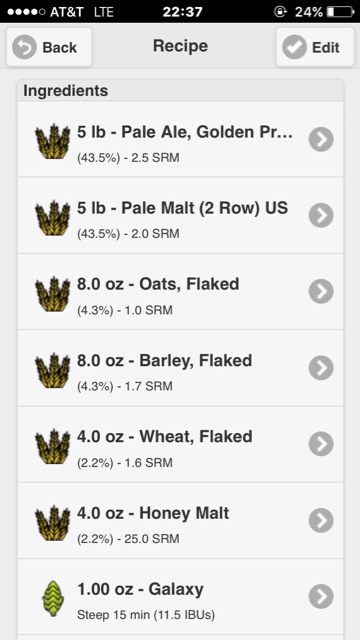Go back using the Back button
Image resolution: width=360 pixels, height=640 pixels.
pyautogui.click(x=49, y=47)
